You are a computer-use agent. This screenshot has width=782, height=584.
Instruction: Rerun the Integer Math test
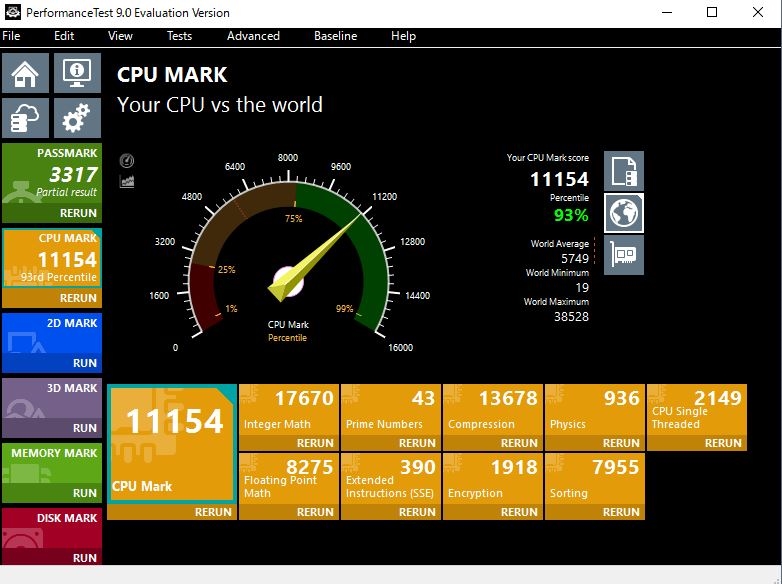tap(289, 443)
